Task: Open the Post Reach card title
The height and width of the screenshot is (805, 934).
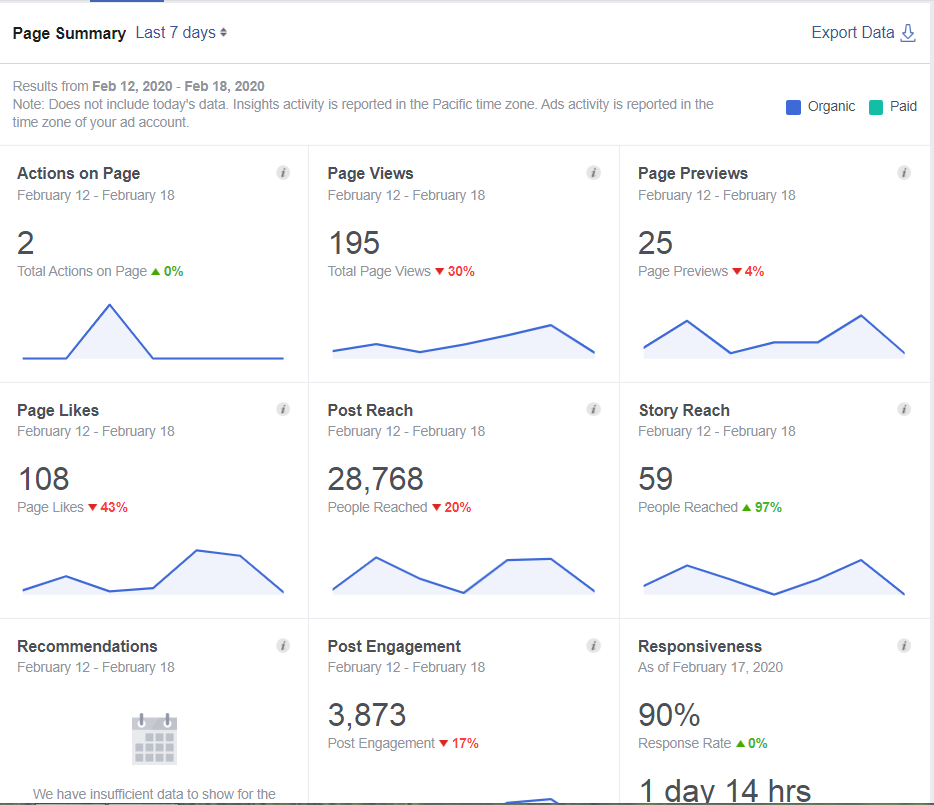Action: (370, 411)
